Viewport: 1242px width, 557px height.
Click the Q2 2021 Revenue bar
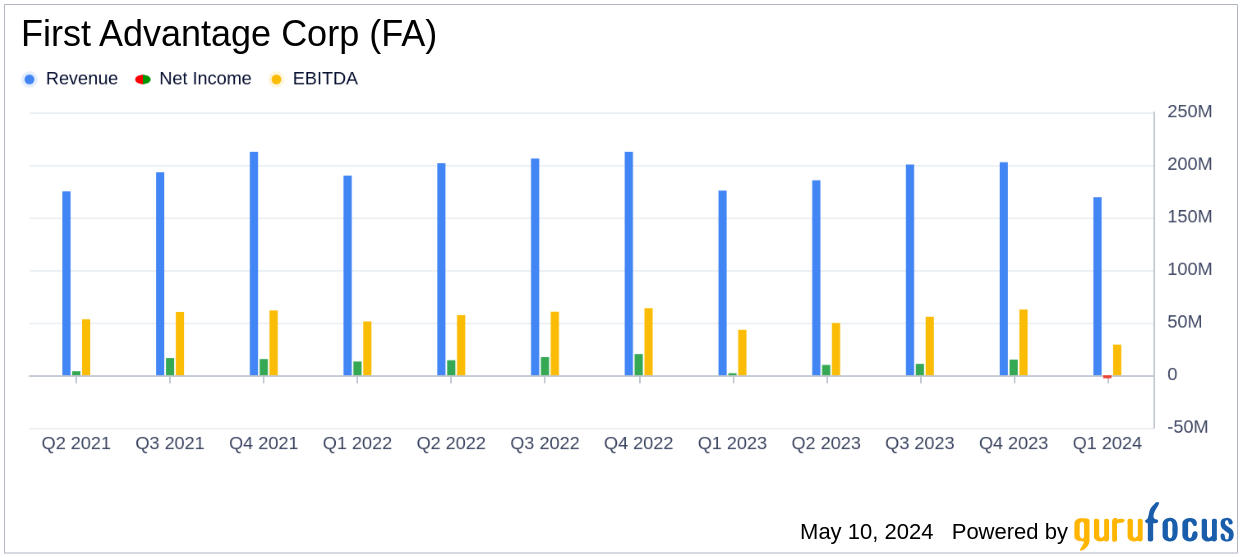click(66, 283)
